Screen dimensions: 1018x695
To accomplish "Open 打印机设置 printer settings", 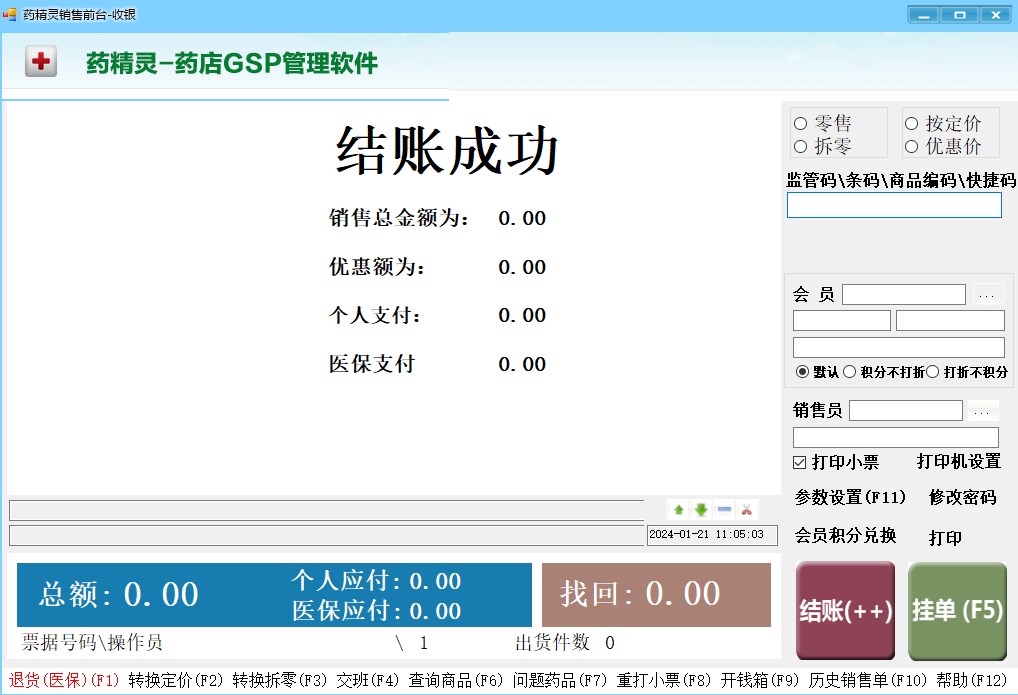I will (x=959, y=462).
